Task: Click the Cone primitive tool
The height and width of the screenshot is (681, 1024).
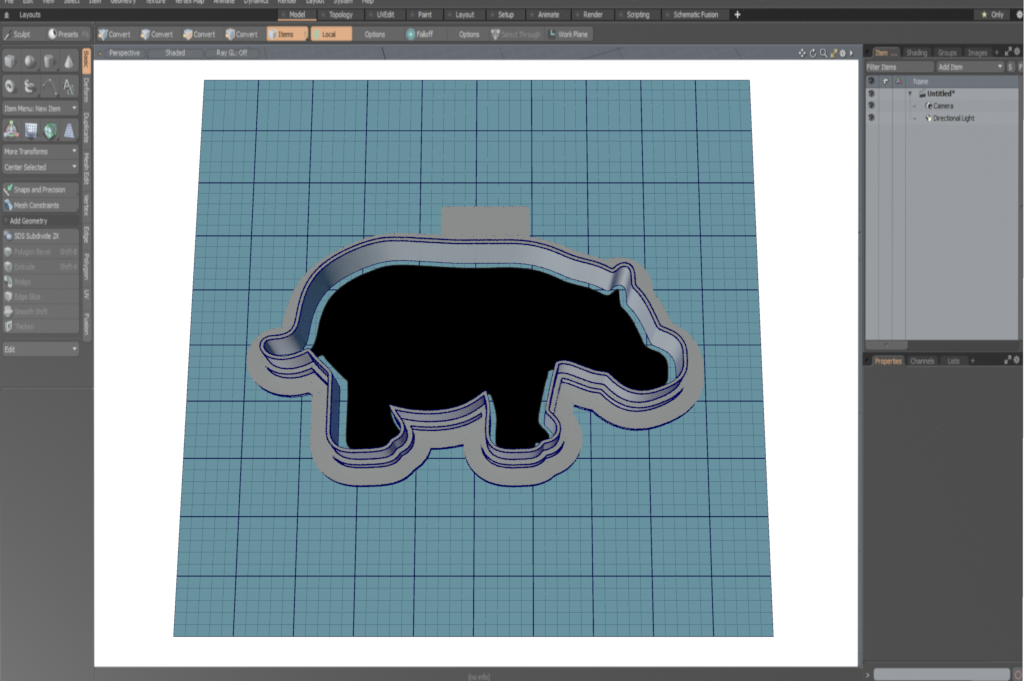Action: (x=69, y=62)
